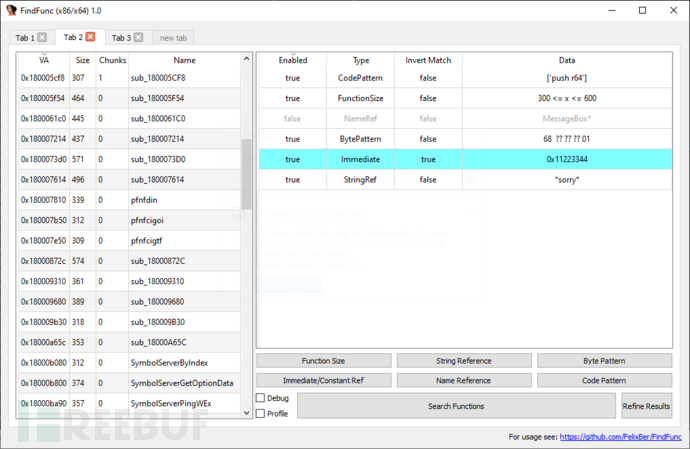Image resolution: width=690 pixels, height=449 pixels.
Task: Click Enabled cell of disabled NameRef rule
Action: (292, 118)
